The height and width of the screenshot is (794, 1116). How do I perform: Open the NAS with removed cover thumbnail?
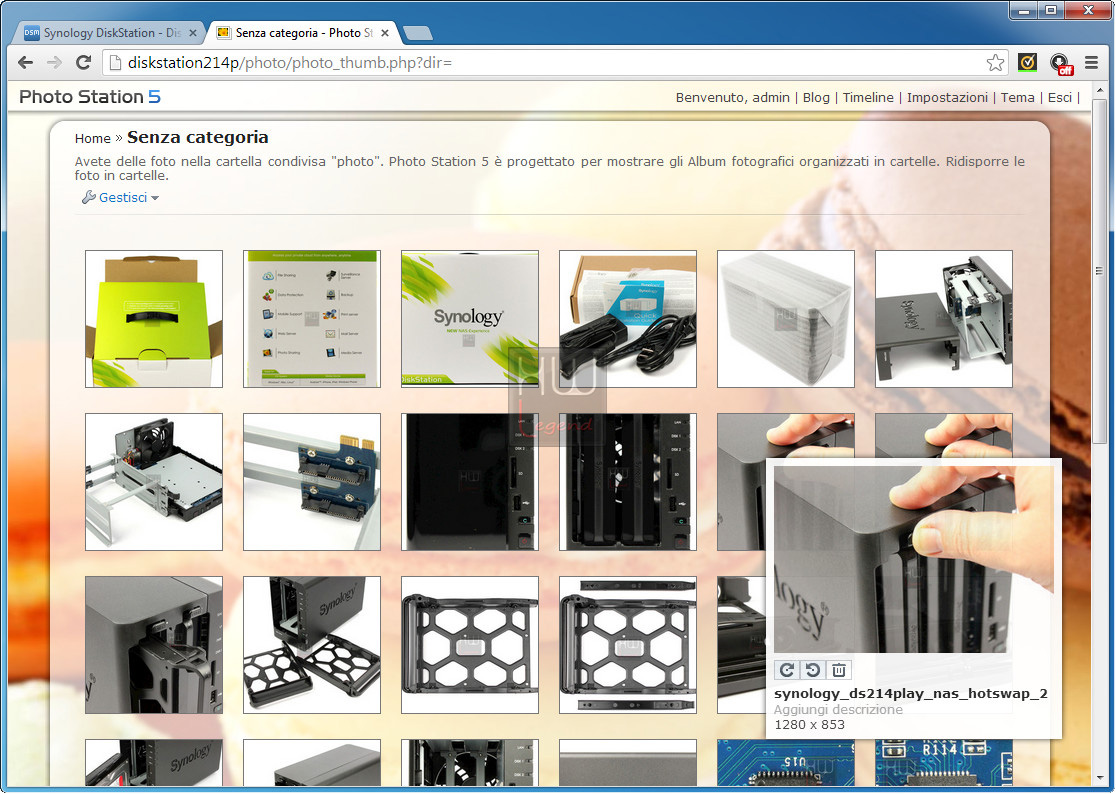coord(944,319)
